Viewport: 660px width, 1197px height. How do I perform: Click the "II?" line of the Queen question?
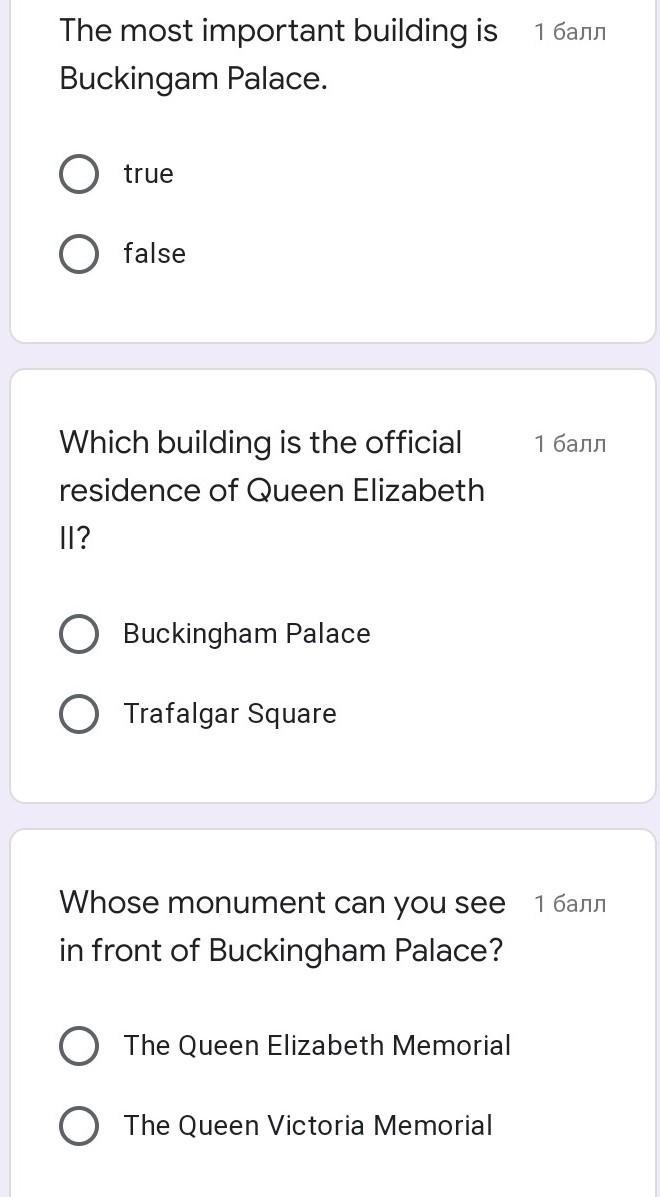(x=75, y=539)
